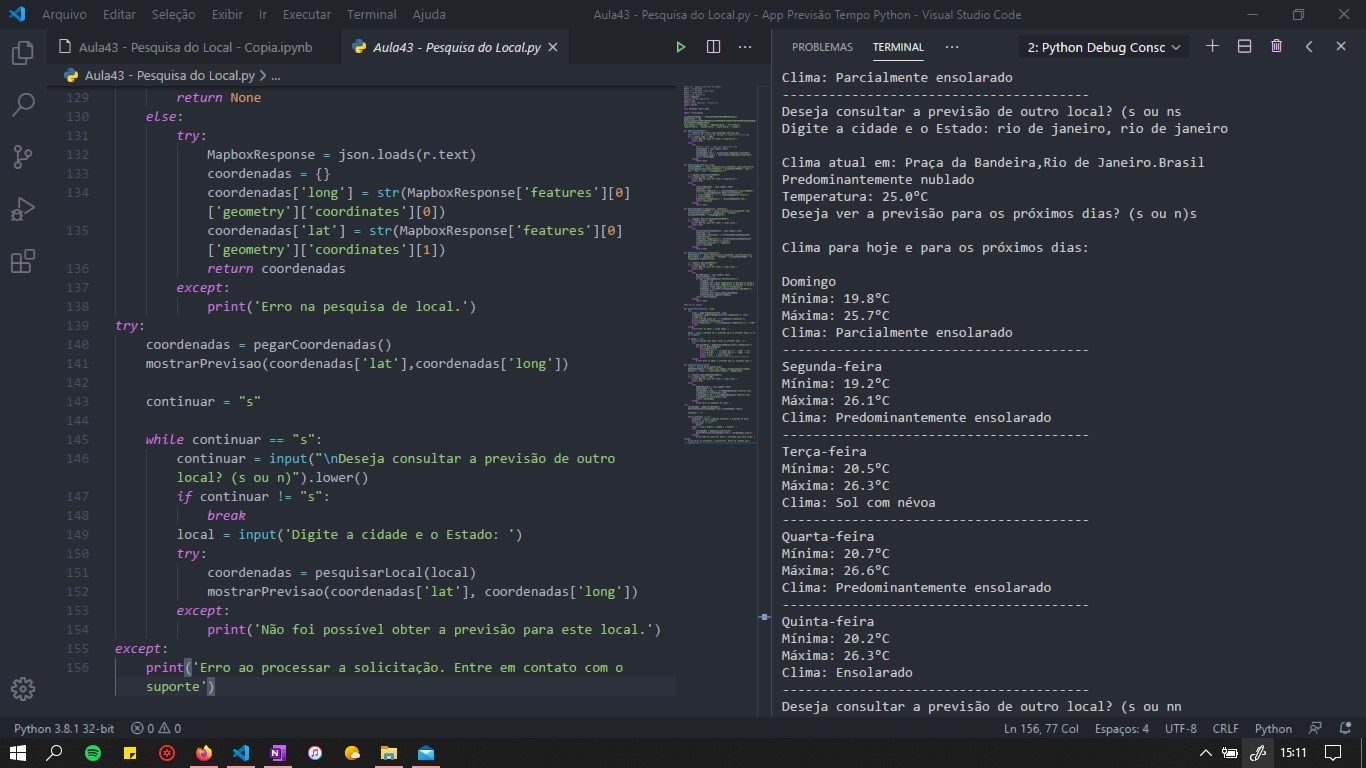This screenshot has width=1366, height=768.
Task: Move panel with the left chevron icon
Action: pos(1309,46)
